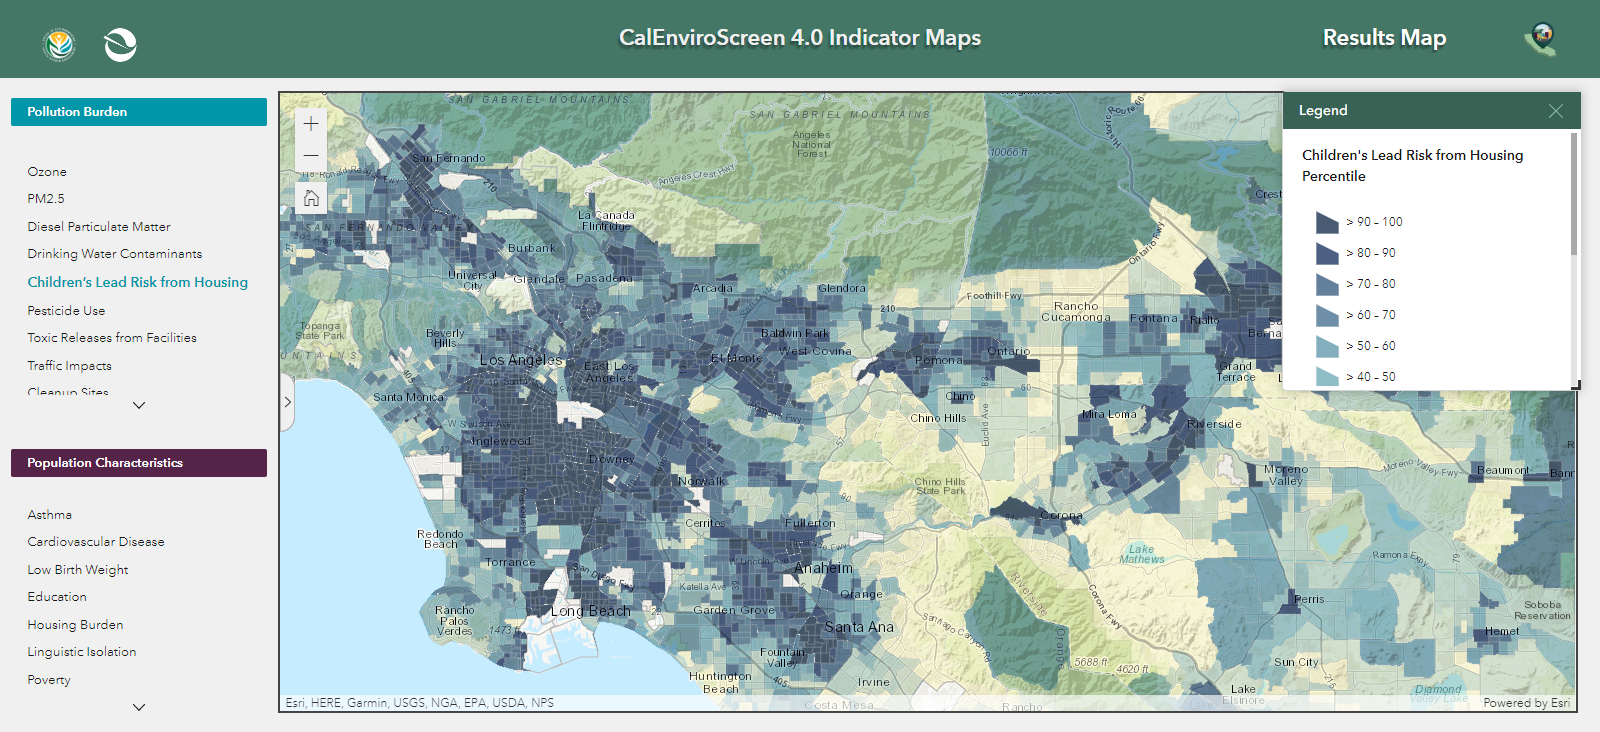
Task: Open the Results Map globe icon
Action: [x=1542, y=39]
